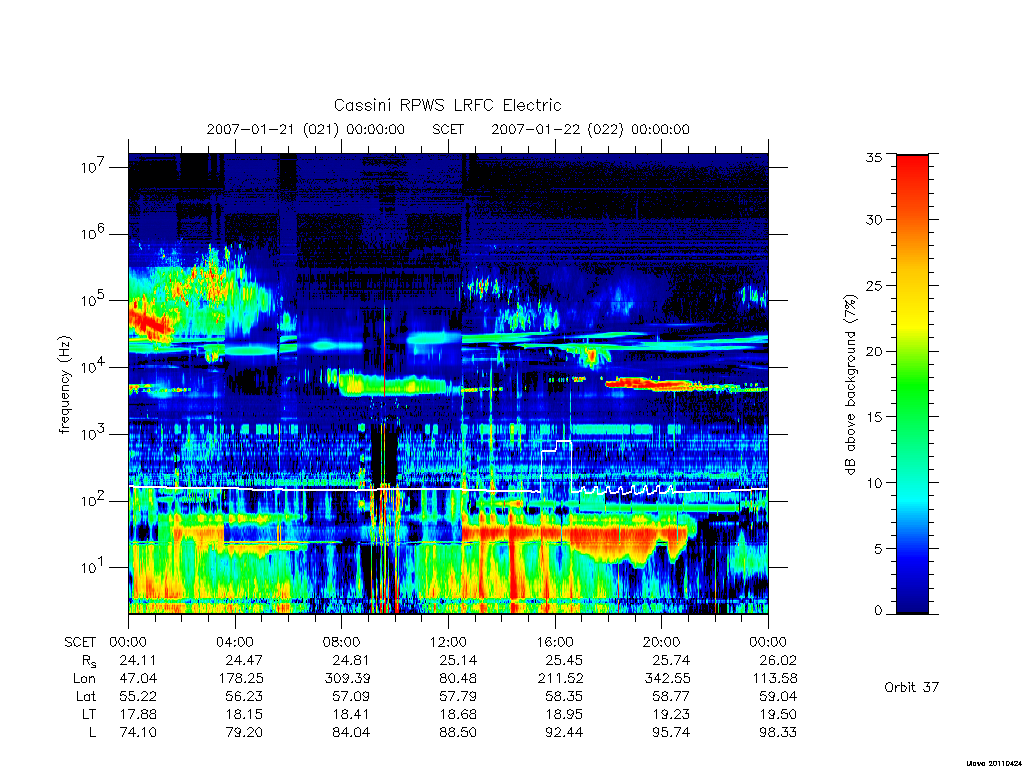Click colorbar tick label '5'
1024x768 pixels.
(x=878, y=549)
